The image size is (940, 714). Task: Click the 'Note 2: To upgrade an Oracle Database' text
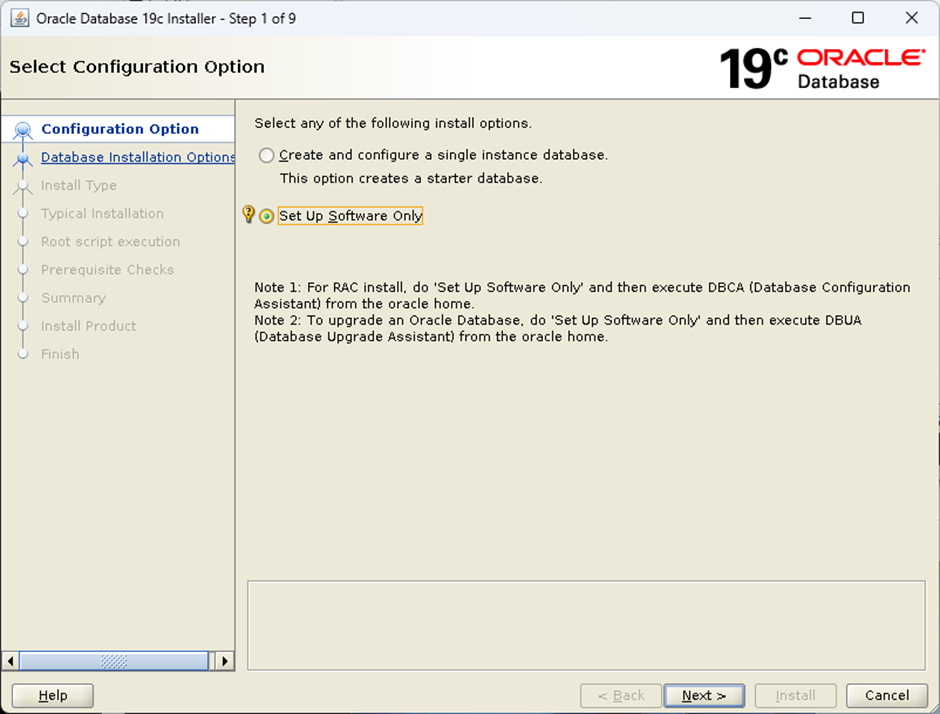click(558, 329)
